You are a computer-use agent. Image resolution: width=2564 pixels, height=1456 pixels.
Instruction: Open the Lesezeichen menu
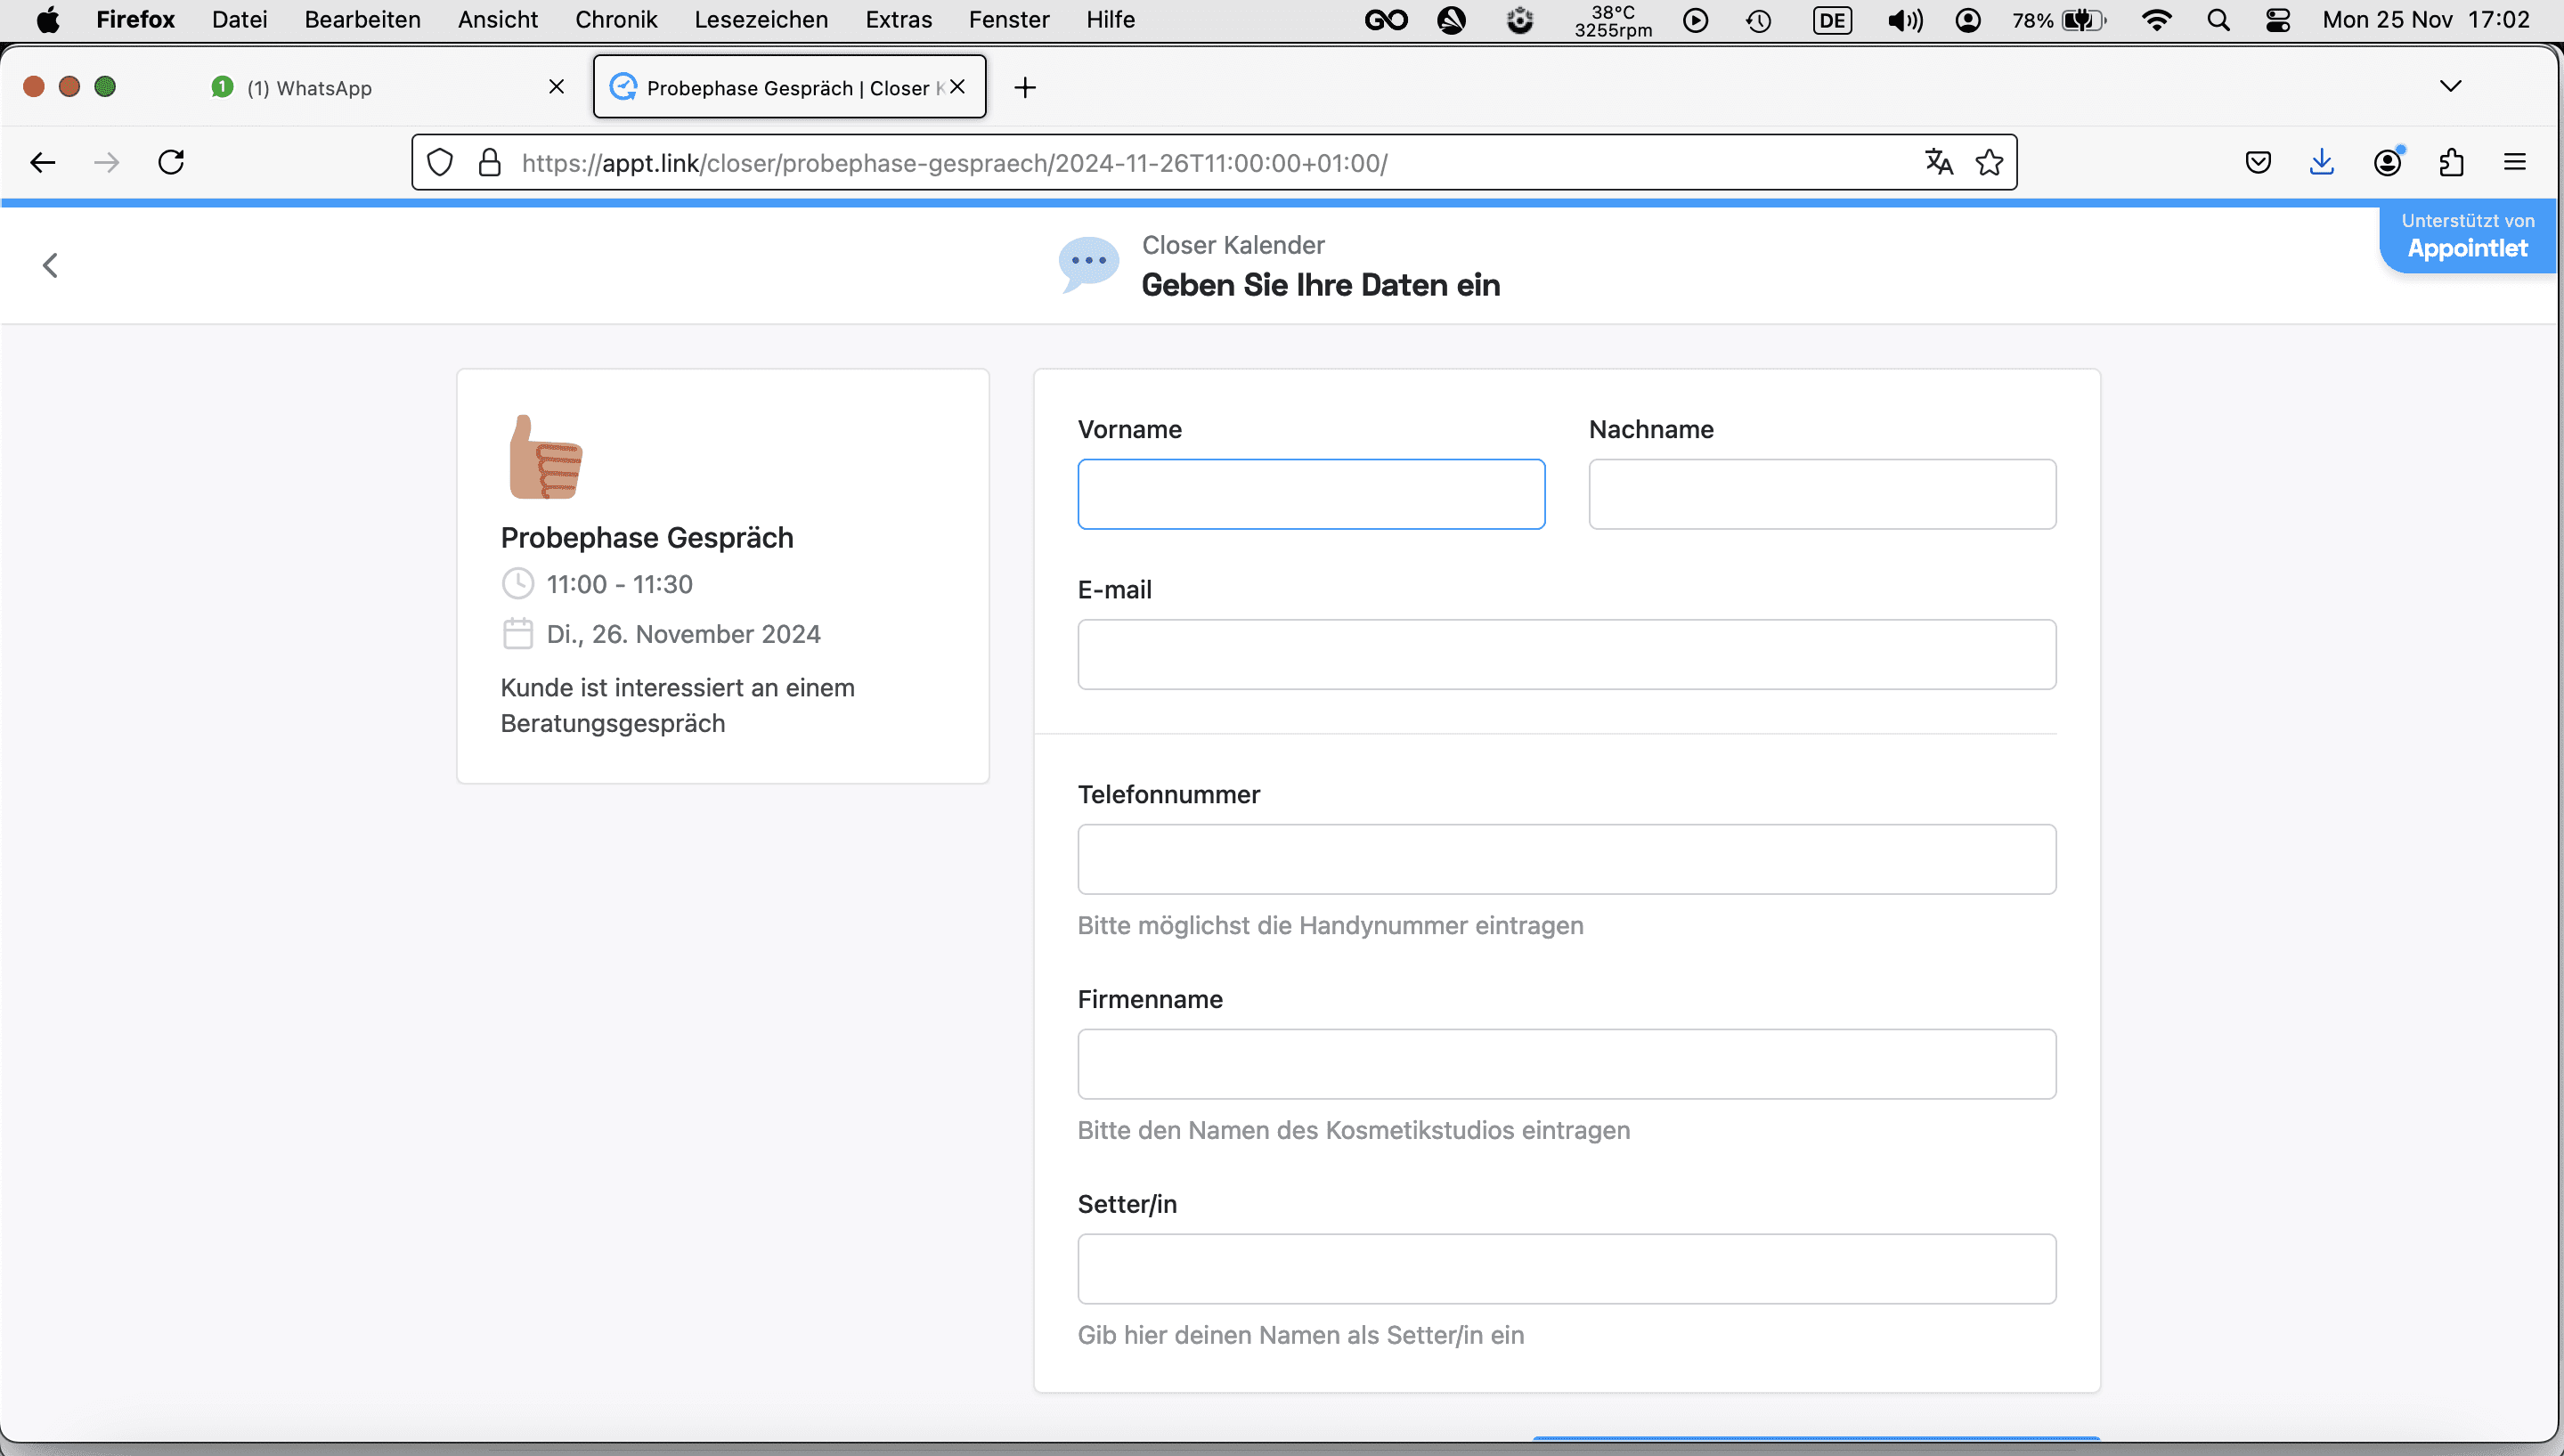(760, 19)
